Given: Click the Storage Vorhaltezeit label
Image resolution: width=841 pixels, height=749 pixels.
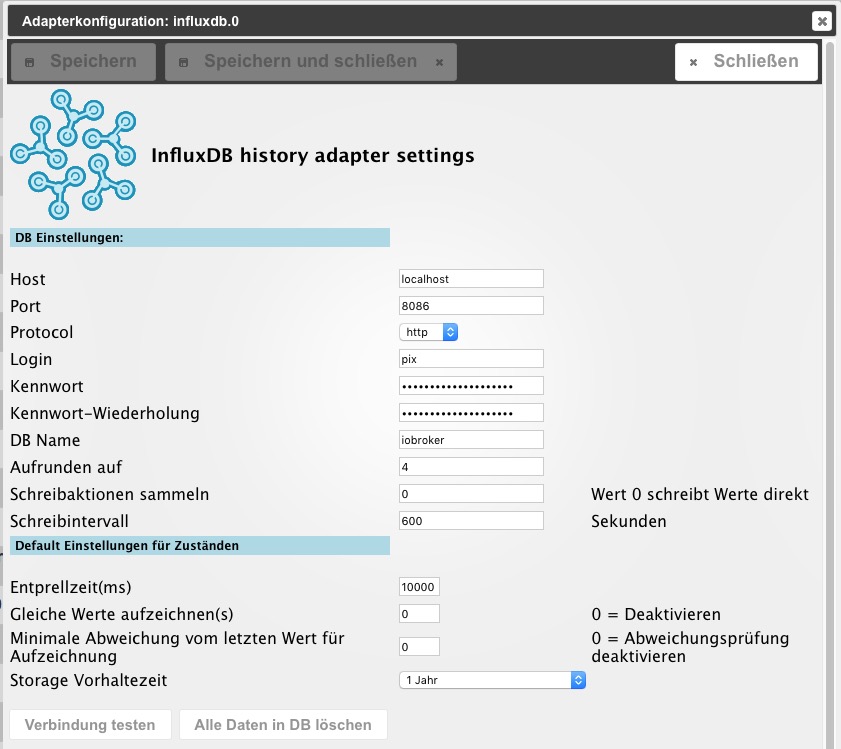Looking at the screenshot, I should 88,680.
